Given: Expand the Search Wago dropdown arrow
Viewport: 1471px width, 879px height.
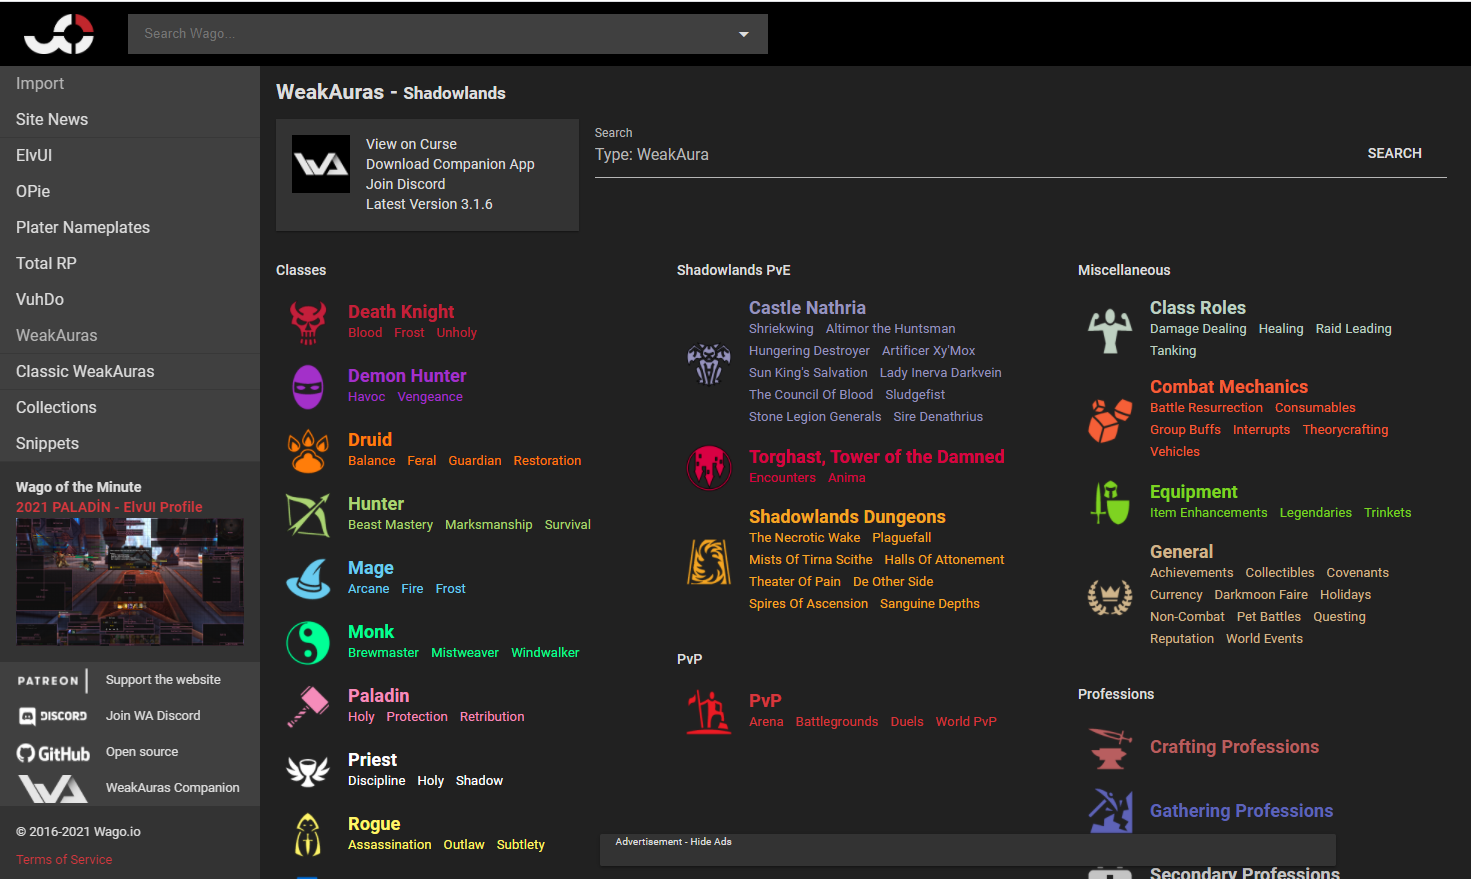Looking at the screenshot, I should (743, 34).
